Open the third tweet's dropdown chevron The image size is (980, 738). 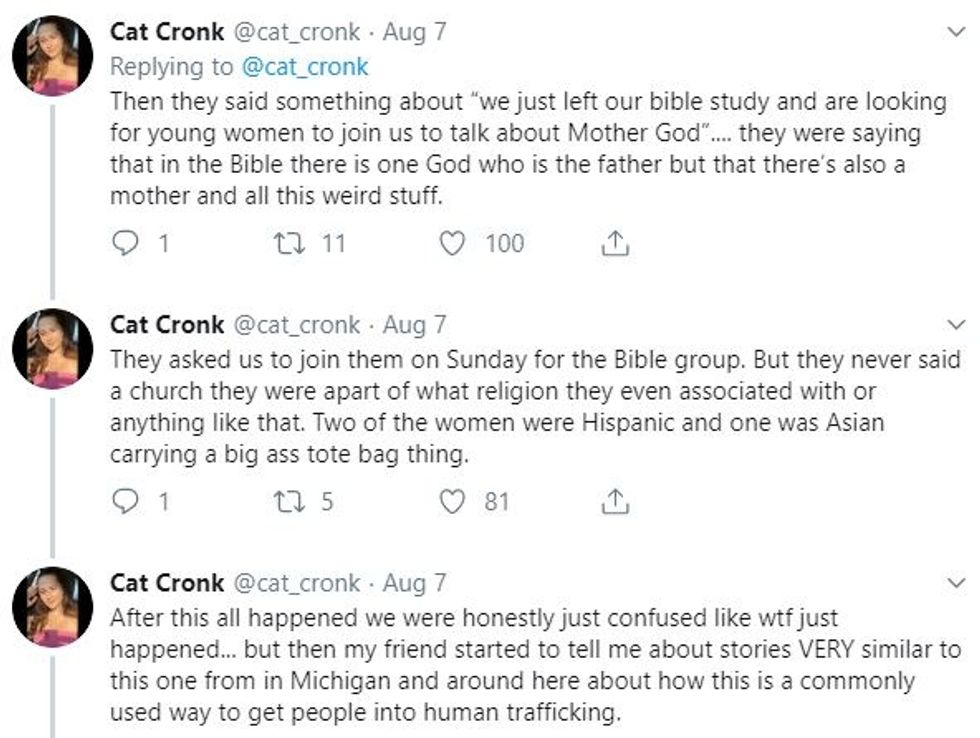956,583
